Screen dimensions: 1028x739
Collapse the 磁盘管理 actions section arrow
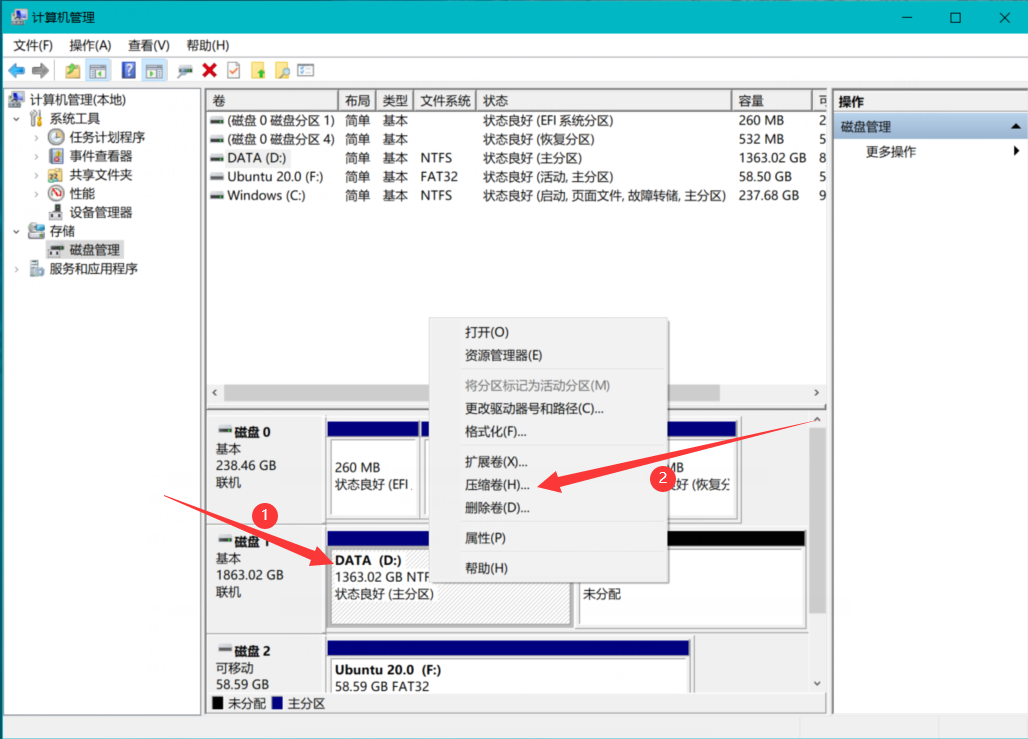pyautogui.click(x=1015, y=126)
